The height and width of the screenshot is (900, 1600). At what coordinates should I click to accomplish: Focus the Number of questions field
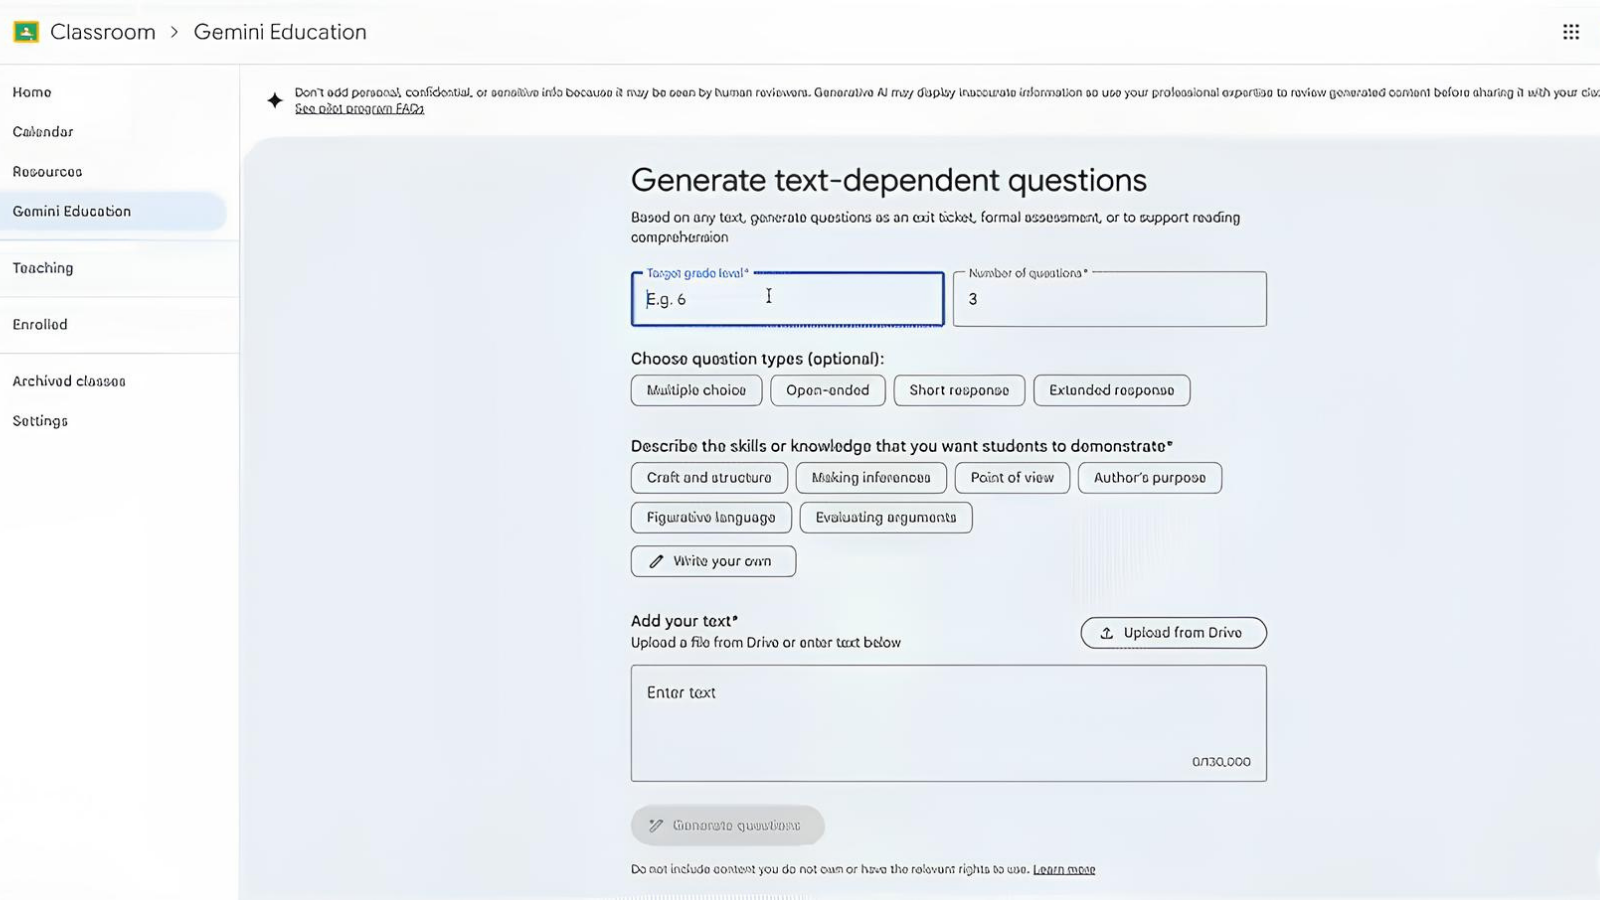1109,299
